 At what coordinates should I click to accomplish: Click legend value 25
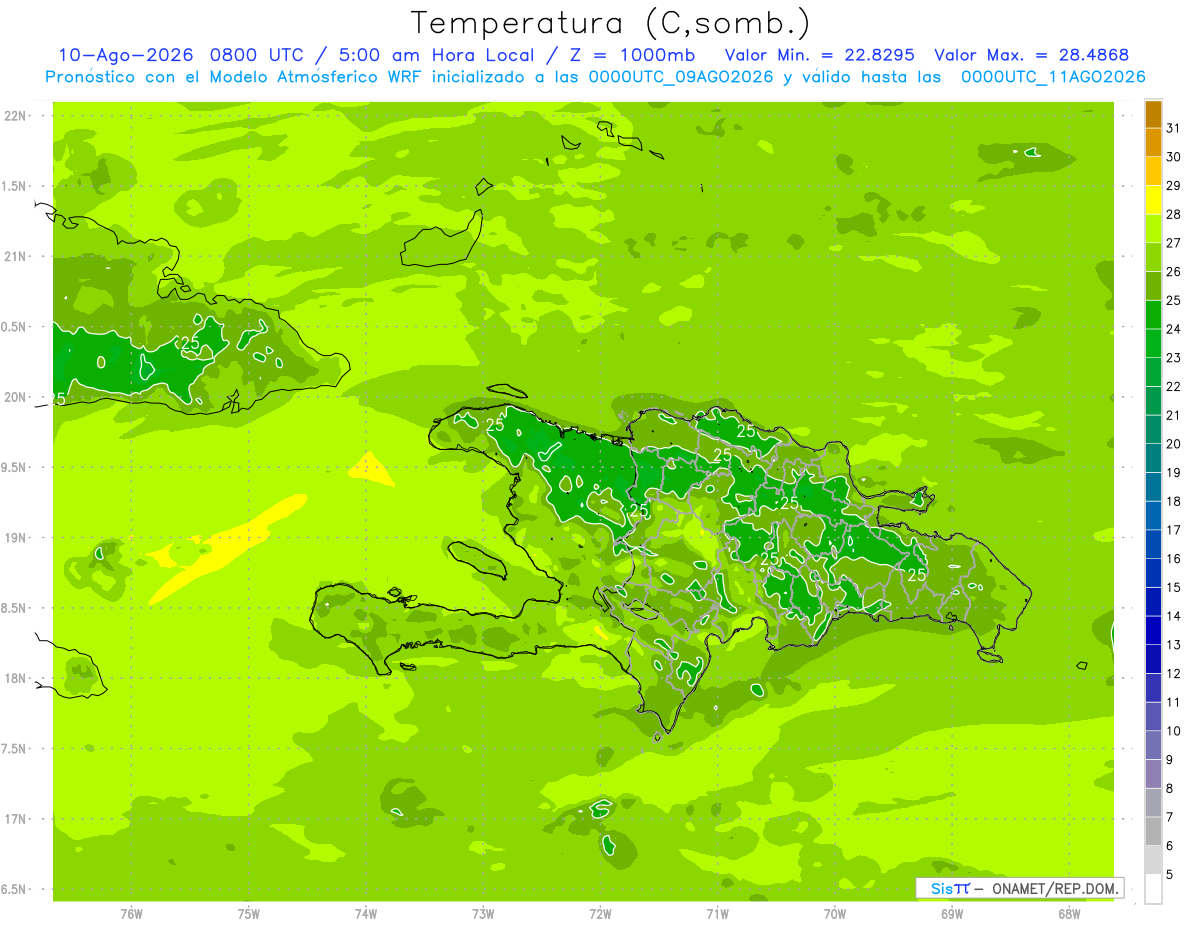click(1174, 300)
